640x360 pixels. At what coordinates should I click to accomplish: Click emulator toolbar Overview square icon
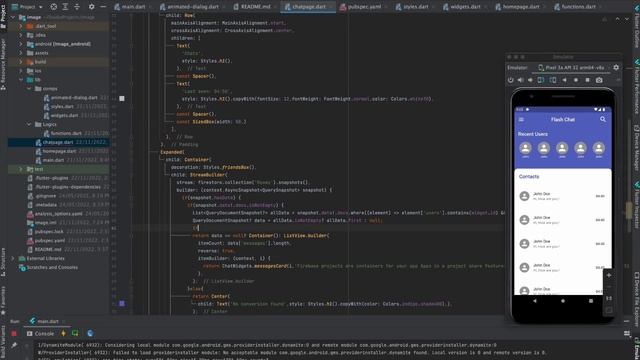(x=587, y=80)
